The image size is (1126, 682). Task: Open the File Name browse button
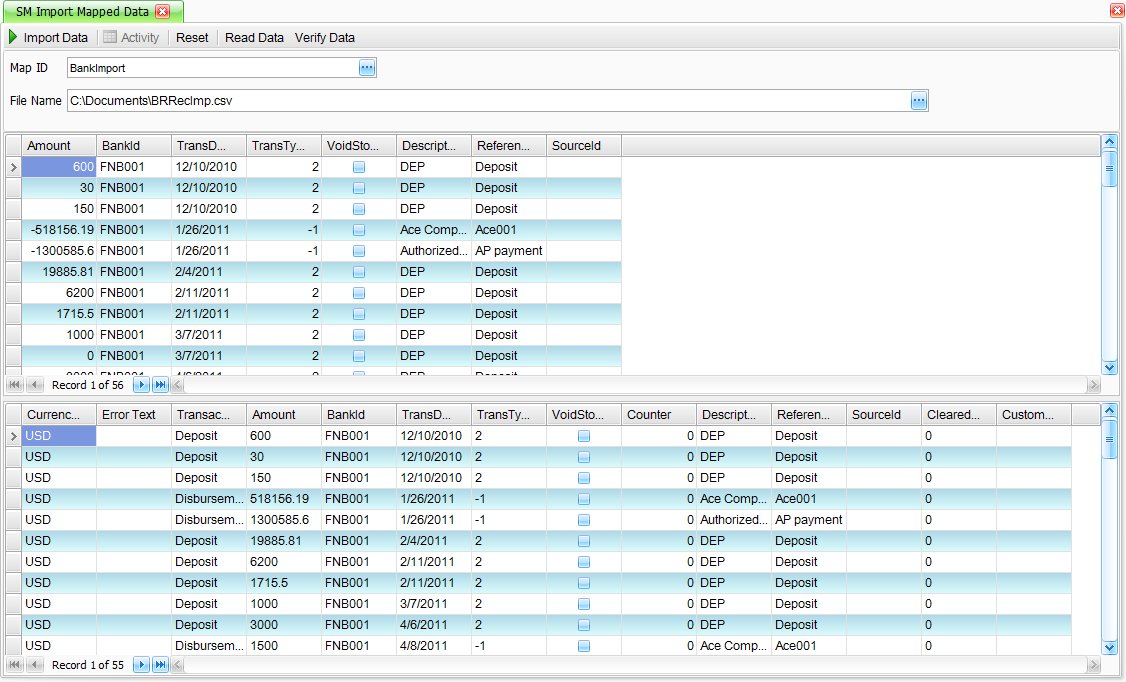919,101
